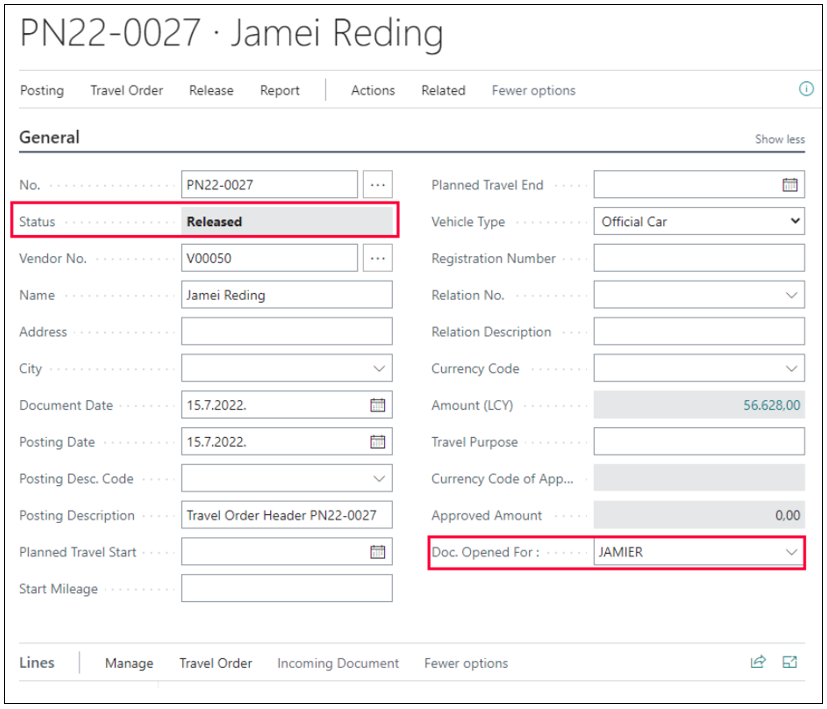Expand Lines section with maximize icon
This screenshot has height=709, width=827.
pyautogui.click(x=790, y=662)
